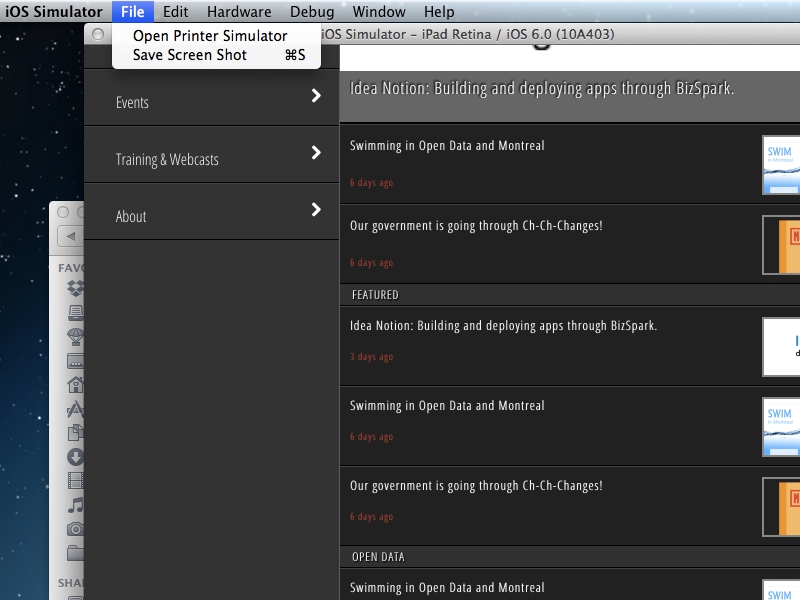
Task: Open the About section label
Action: pos(131,216)
